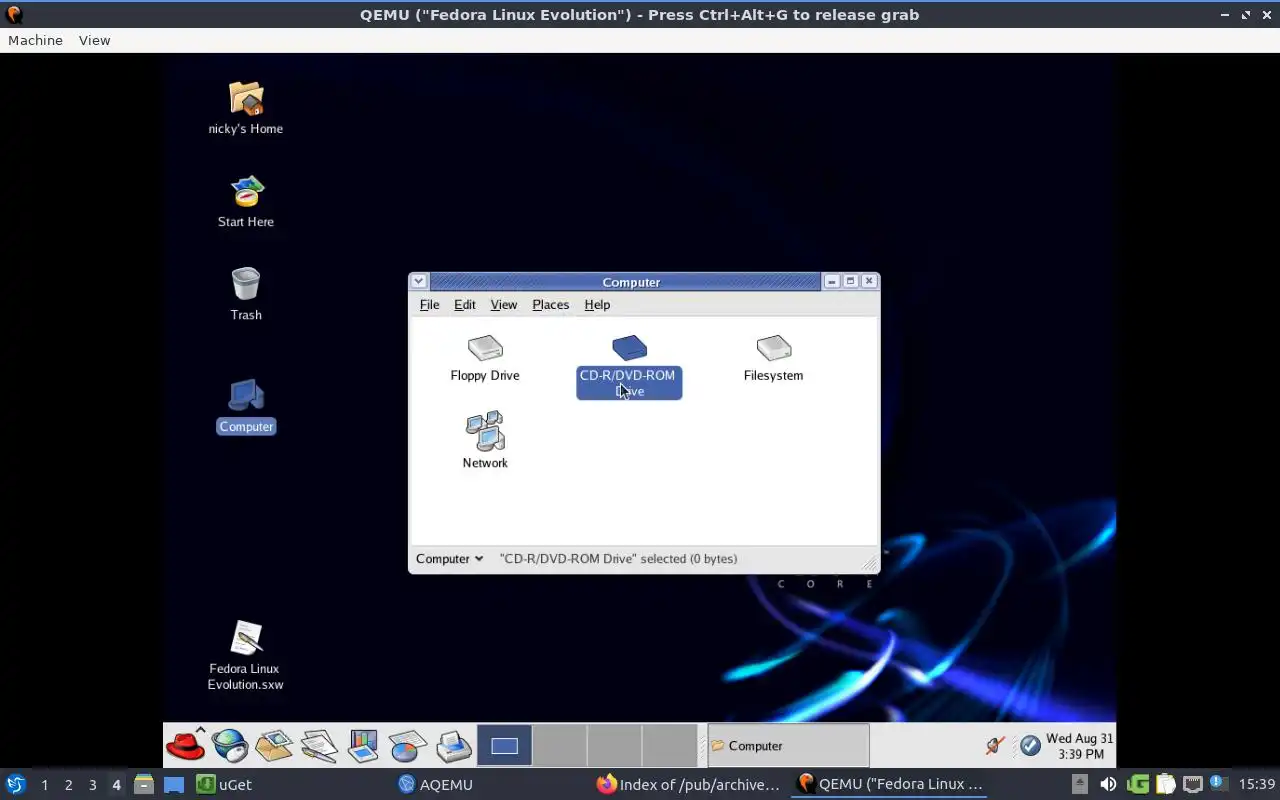
Task: Launch the presentation icon in Fedora panel
Action: (363, 745)
